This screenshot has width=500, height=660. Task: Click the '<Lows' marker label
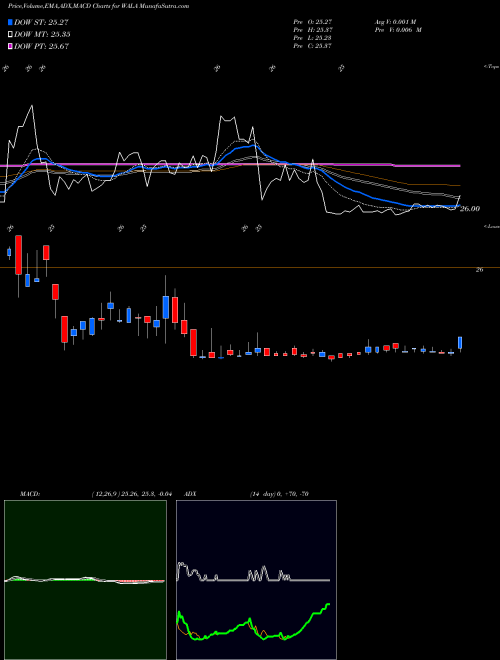[492, 226]
